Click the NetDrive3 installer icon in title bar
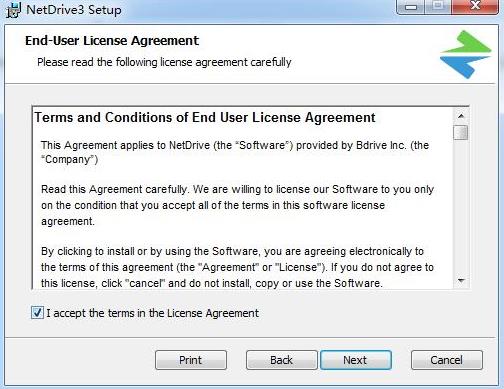This screenshot has width=504, height=389. (x=14, y=9)
